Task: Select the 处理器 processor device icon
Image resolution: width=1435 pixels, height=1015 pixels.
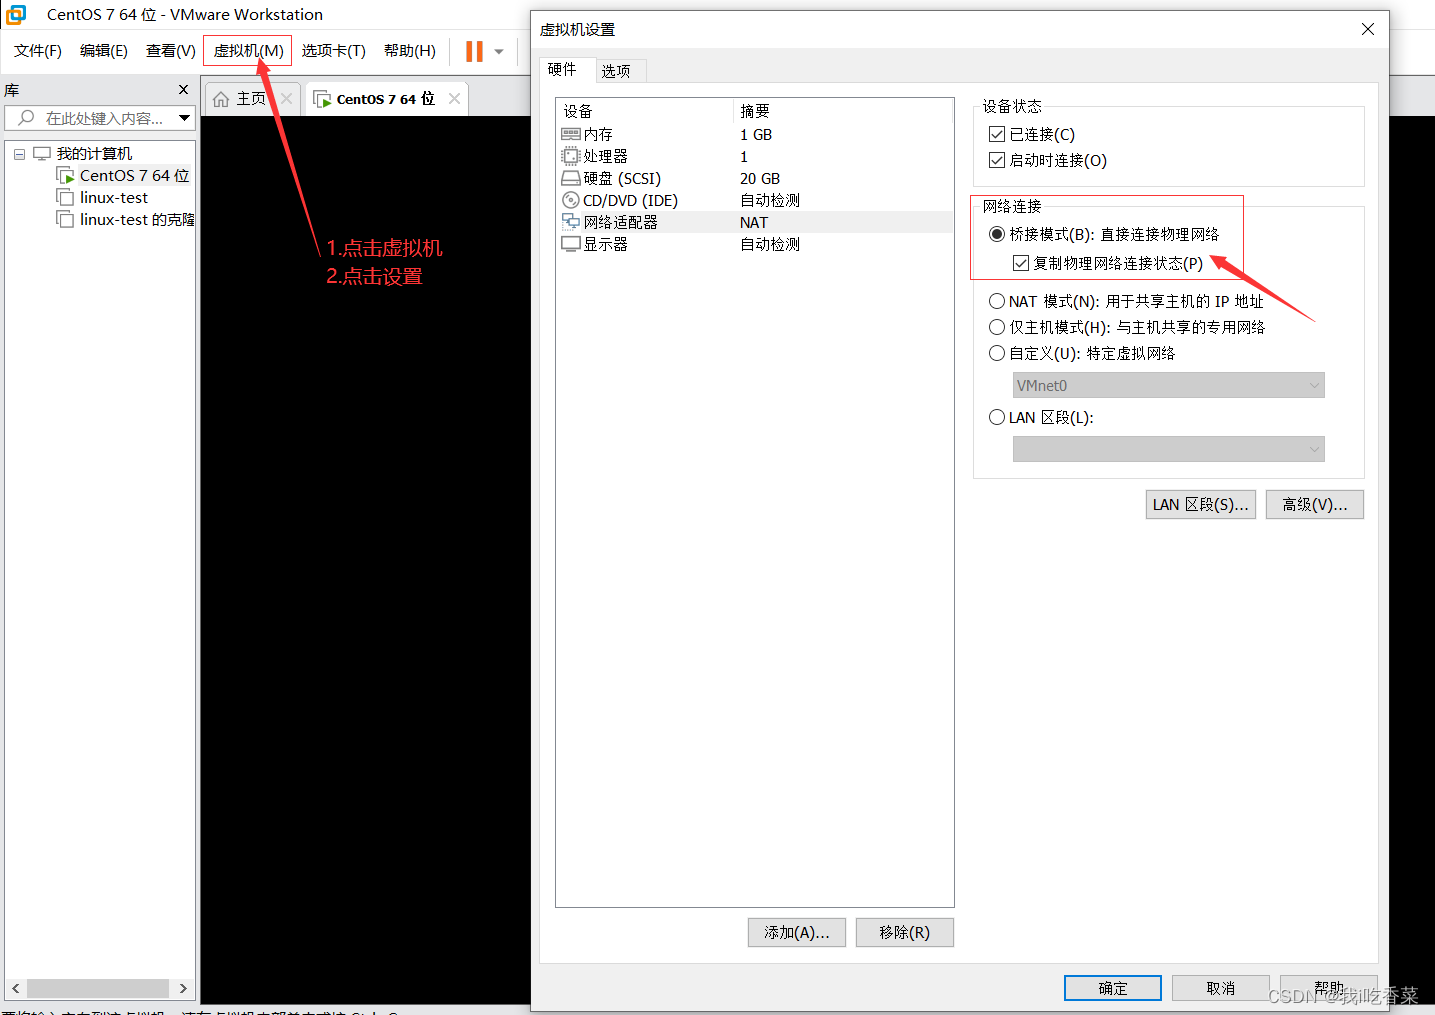Action: pyautogui.click(x=571, y=156)
